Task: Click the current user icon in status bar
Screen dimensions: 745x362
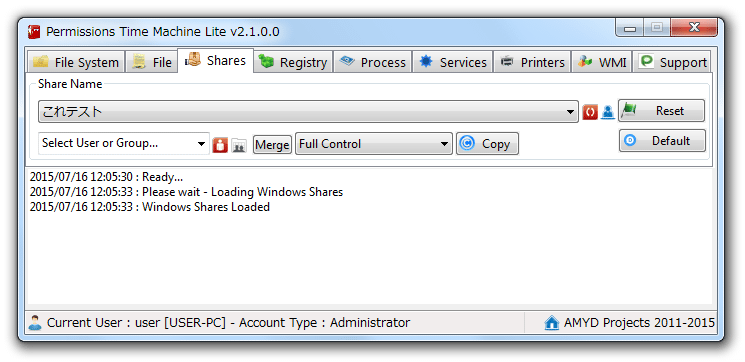Action: click(x=35, y=322)
